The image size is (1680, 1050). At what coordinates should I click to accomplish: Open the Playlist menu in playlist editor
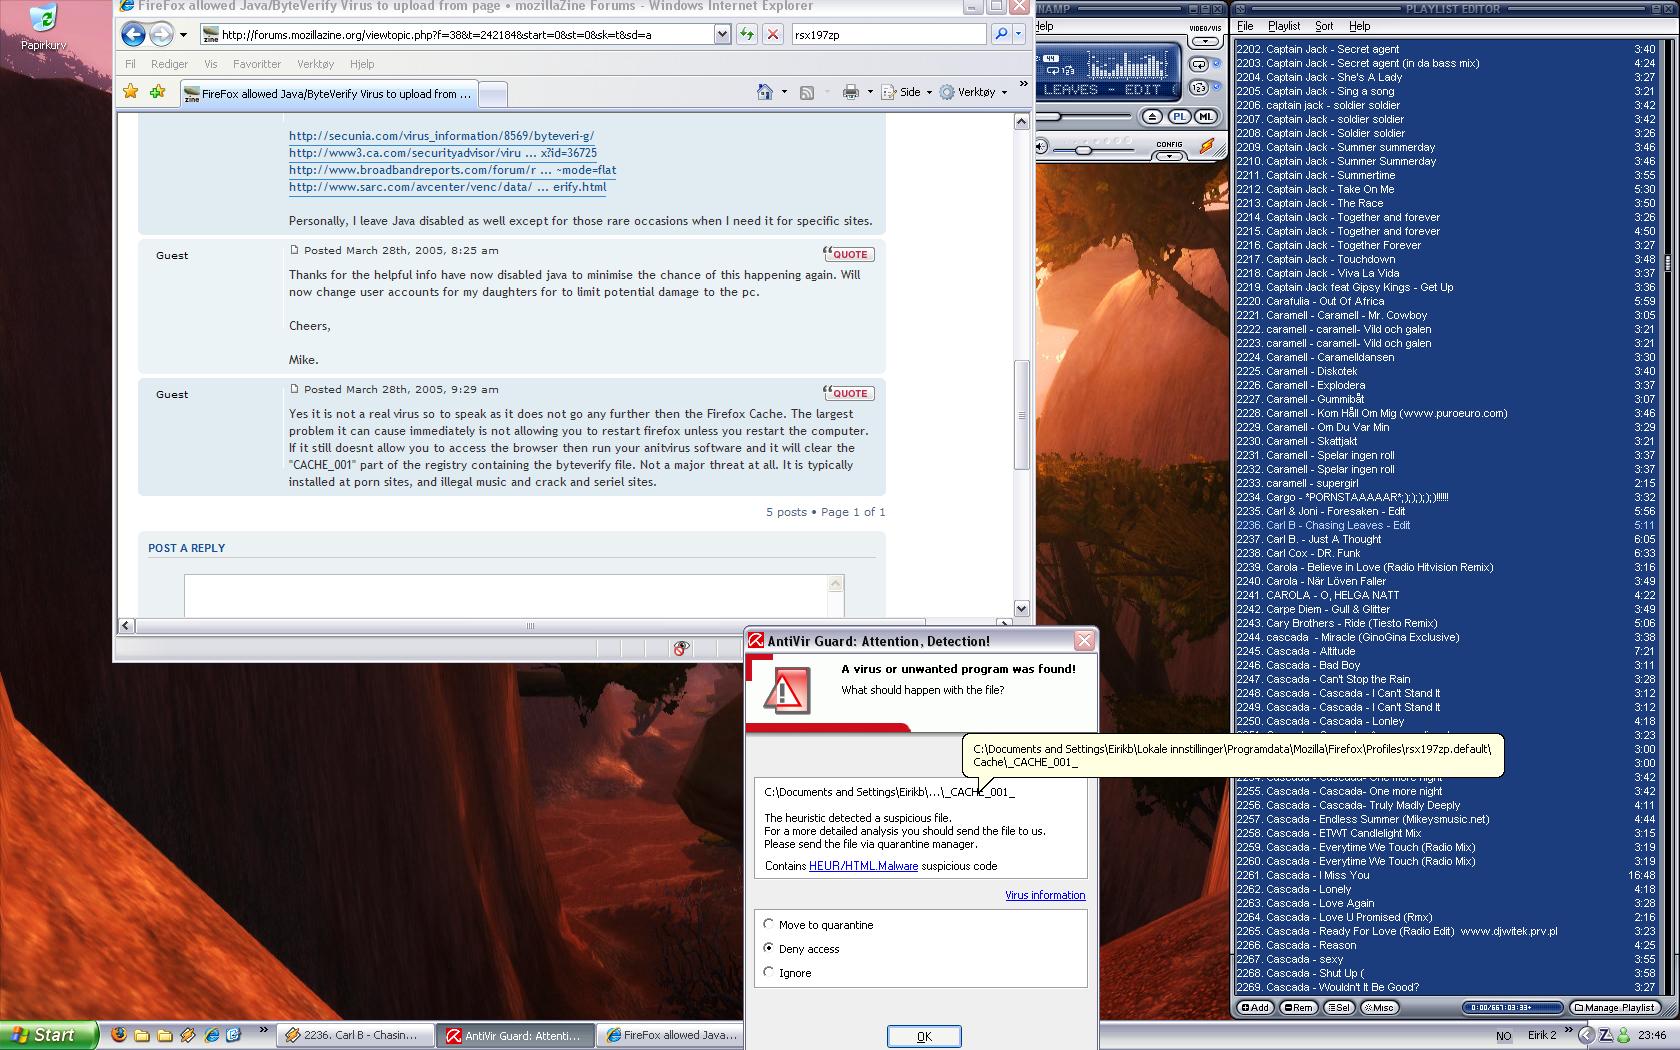1284,26
